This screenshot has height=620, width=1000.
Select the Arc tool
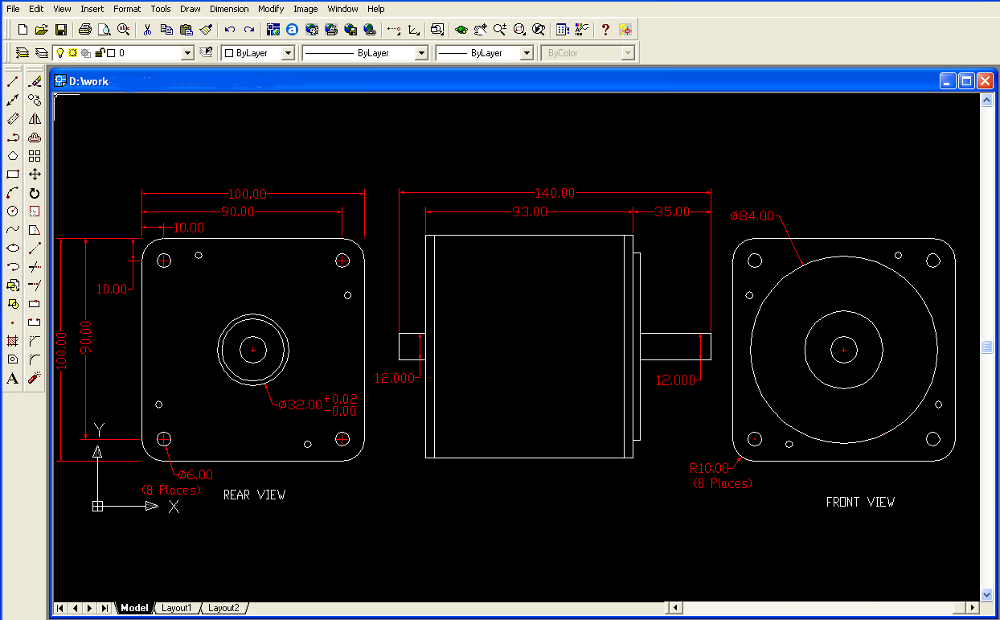pos(13,193)
